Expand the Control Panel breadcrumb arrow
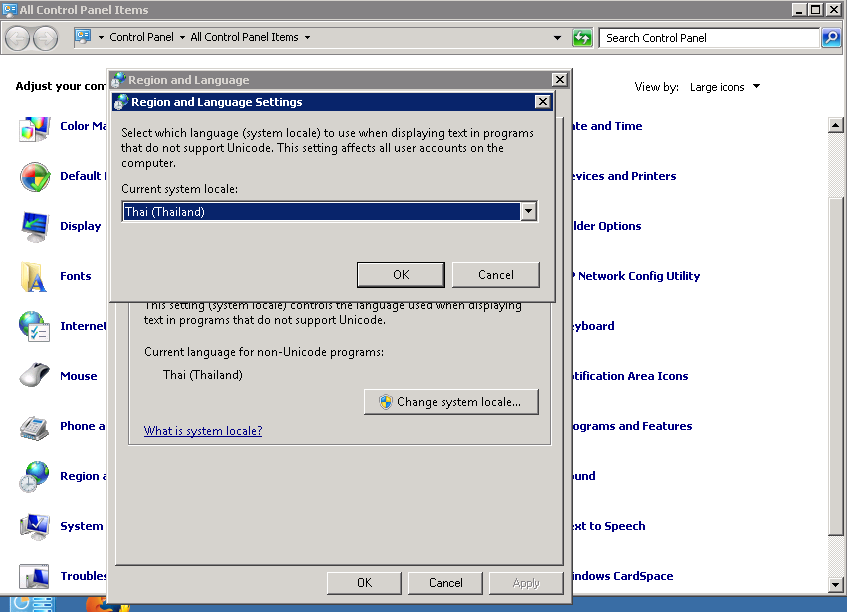847x612 pixels. point(182,37)
